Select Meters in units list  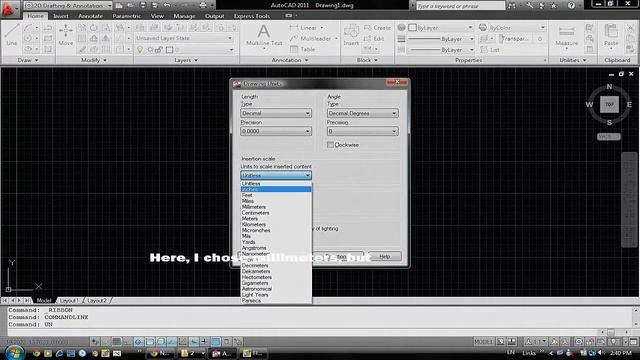pos(276,218)
